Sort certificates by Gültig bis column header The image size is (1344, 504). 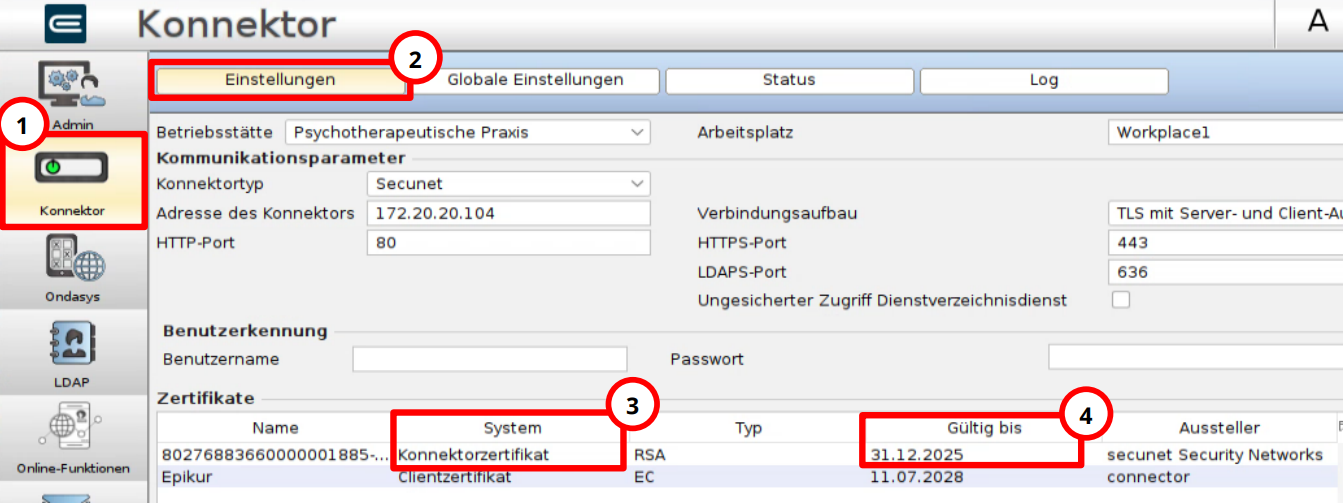[x=984, y=428]
